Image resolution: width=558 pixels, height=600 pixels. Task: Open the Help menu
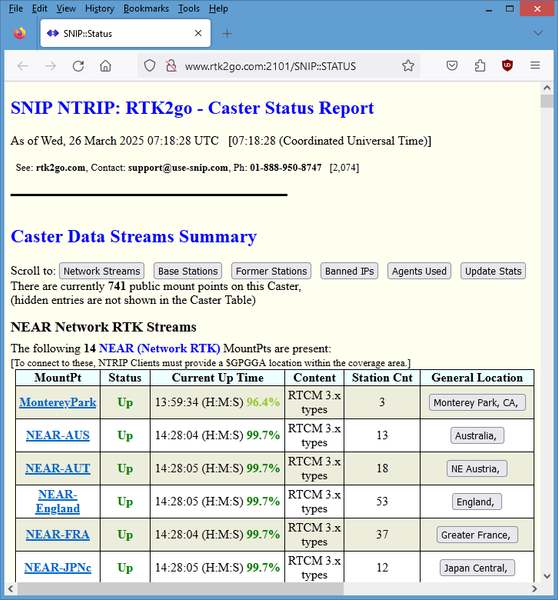pyautogui.click(x=218, y=8)
